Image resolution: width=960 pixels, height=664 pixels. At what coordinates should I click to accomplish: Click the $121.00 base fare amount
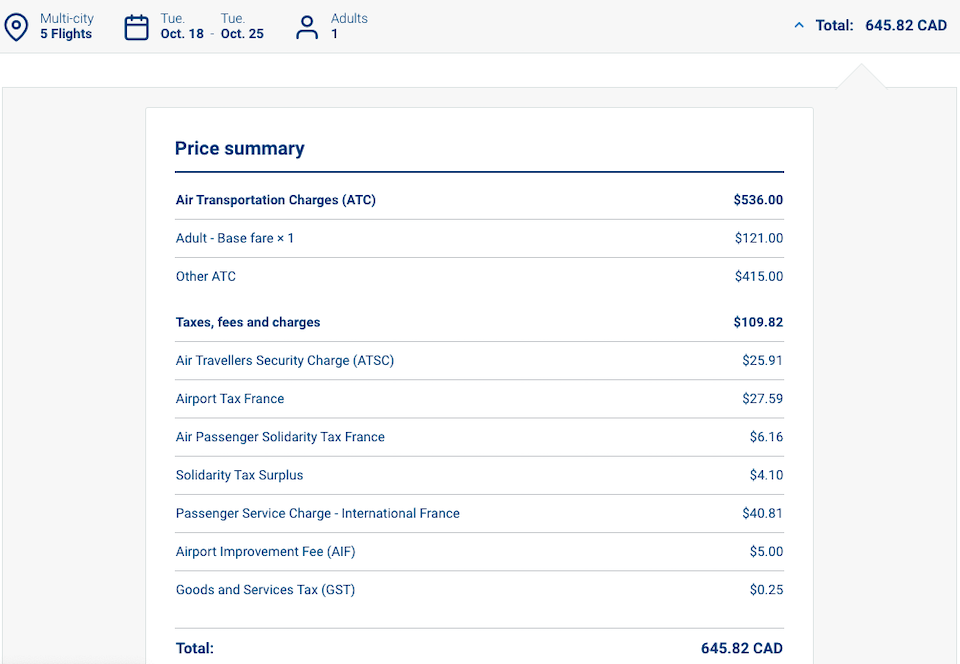(x=759, y=238)
